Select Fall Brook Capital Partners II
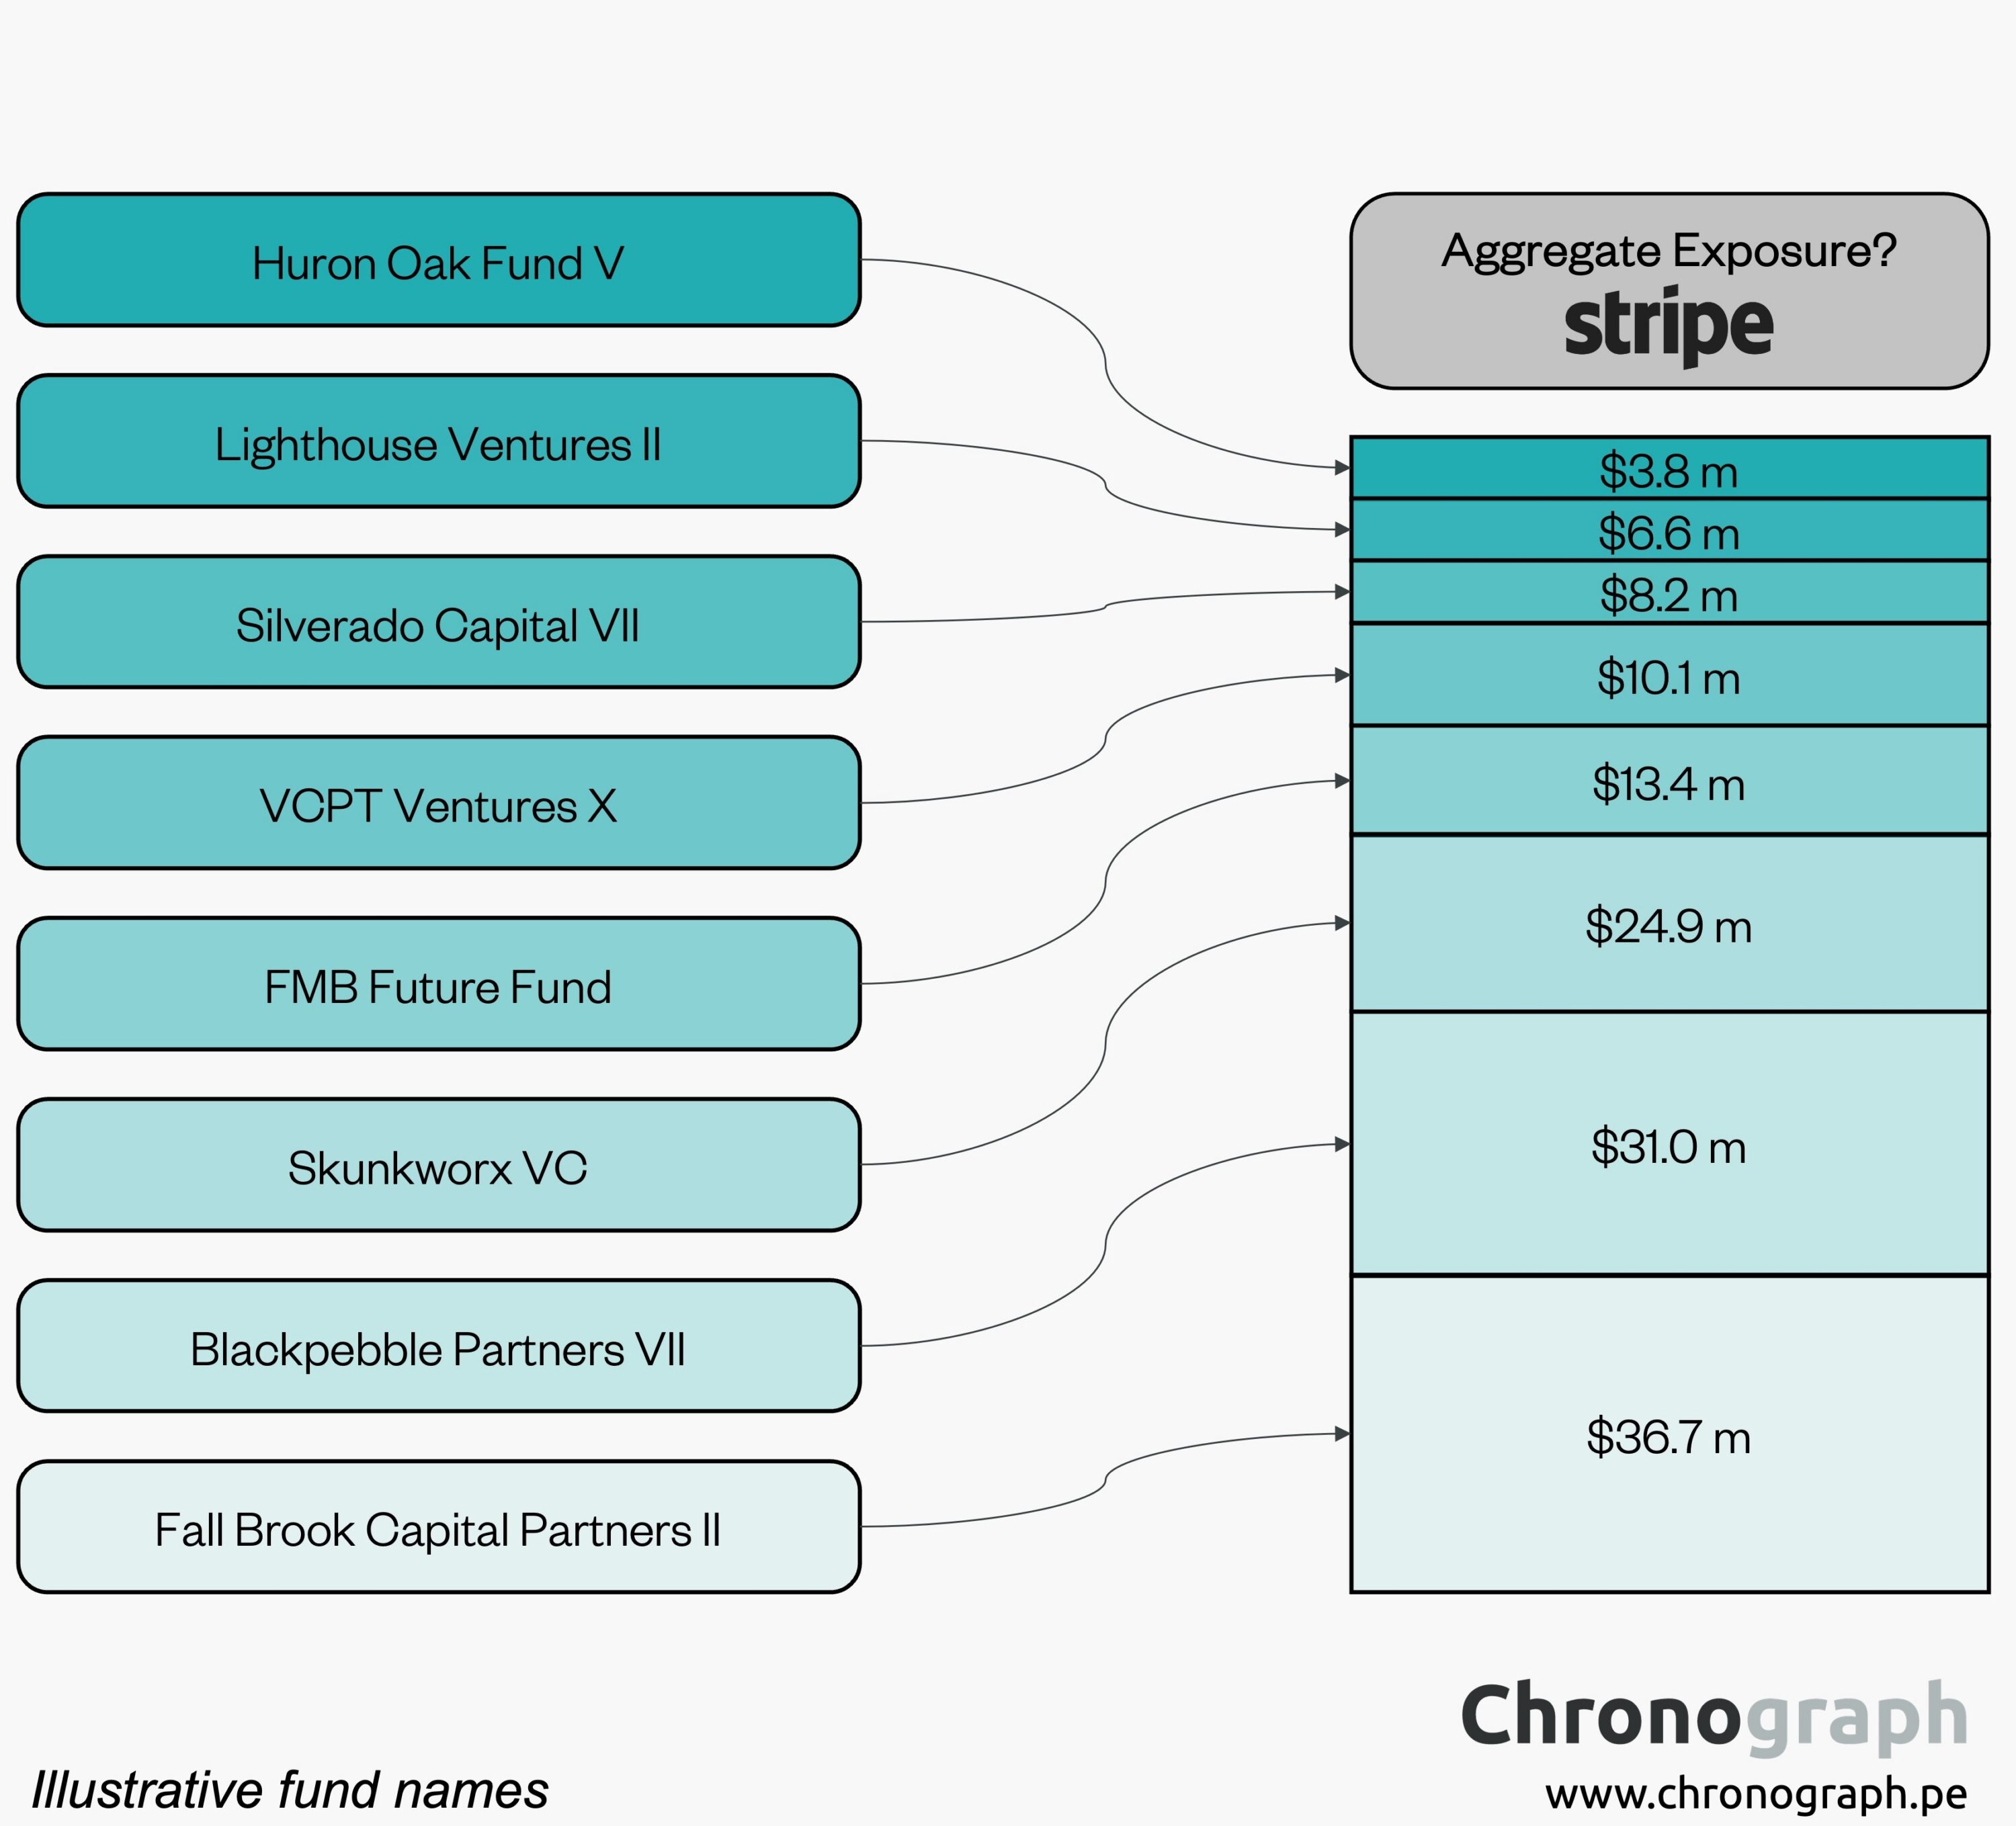Screen dimensions: 2016x1826 pyautogui.click(x=438, y=1528)
